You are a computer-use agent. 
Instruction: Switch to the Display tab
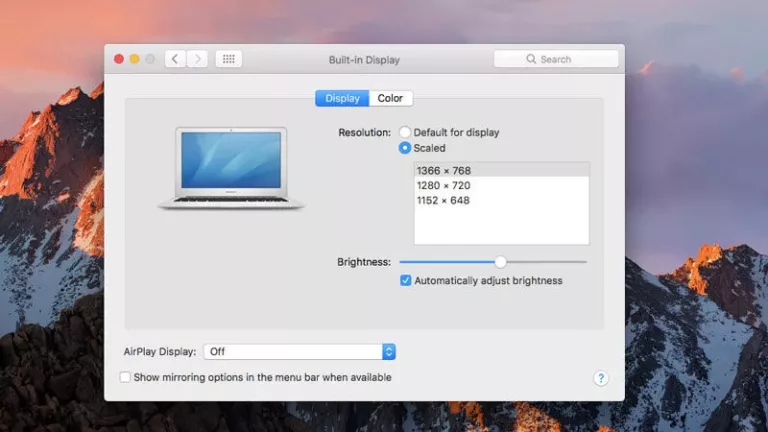(x=342, y=98)
